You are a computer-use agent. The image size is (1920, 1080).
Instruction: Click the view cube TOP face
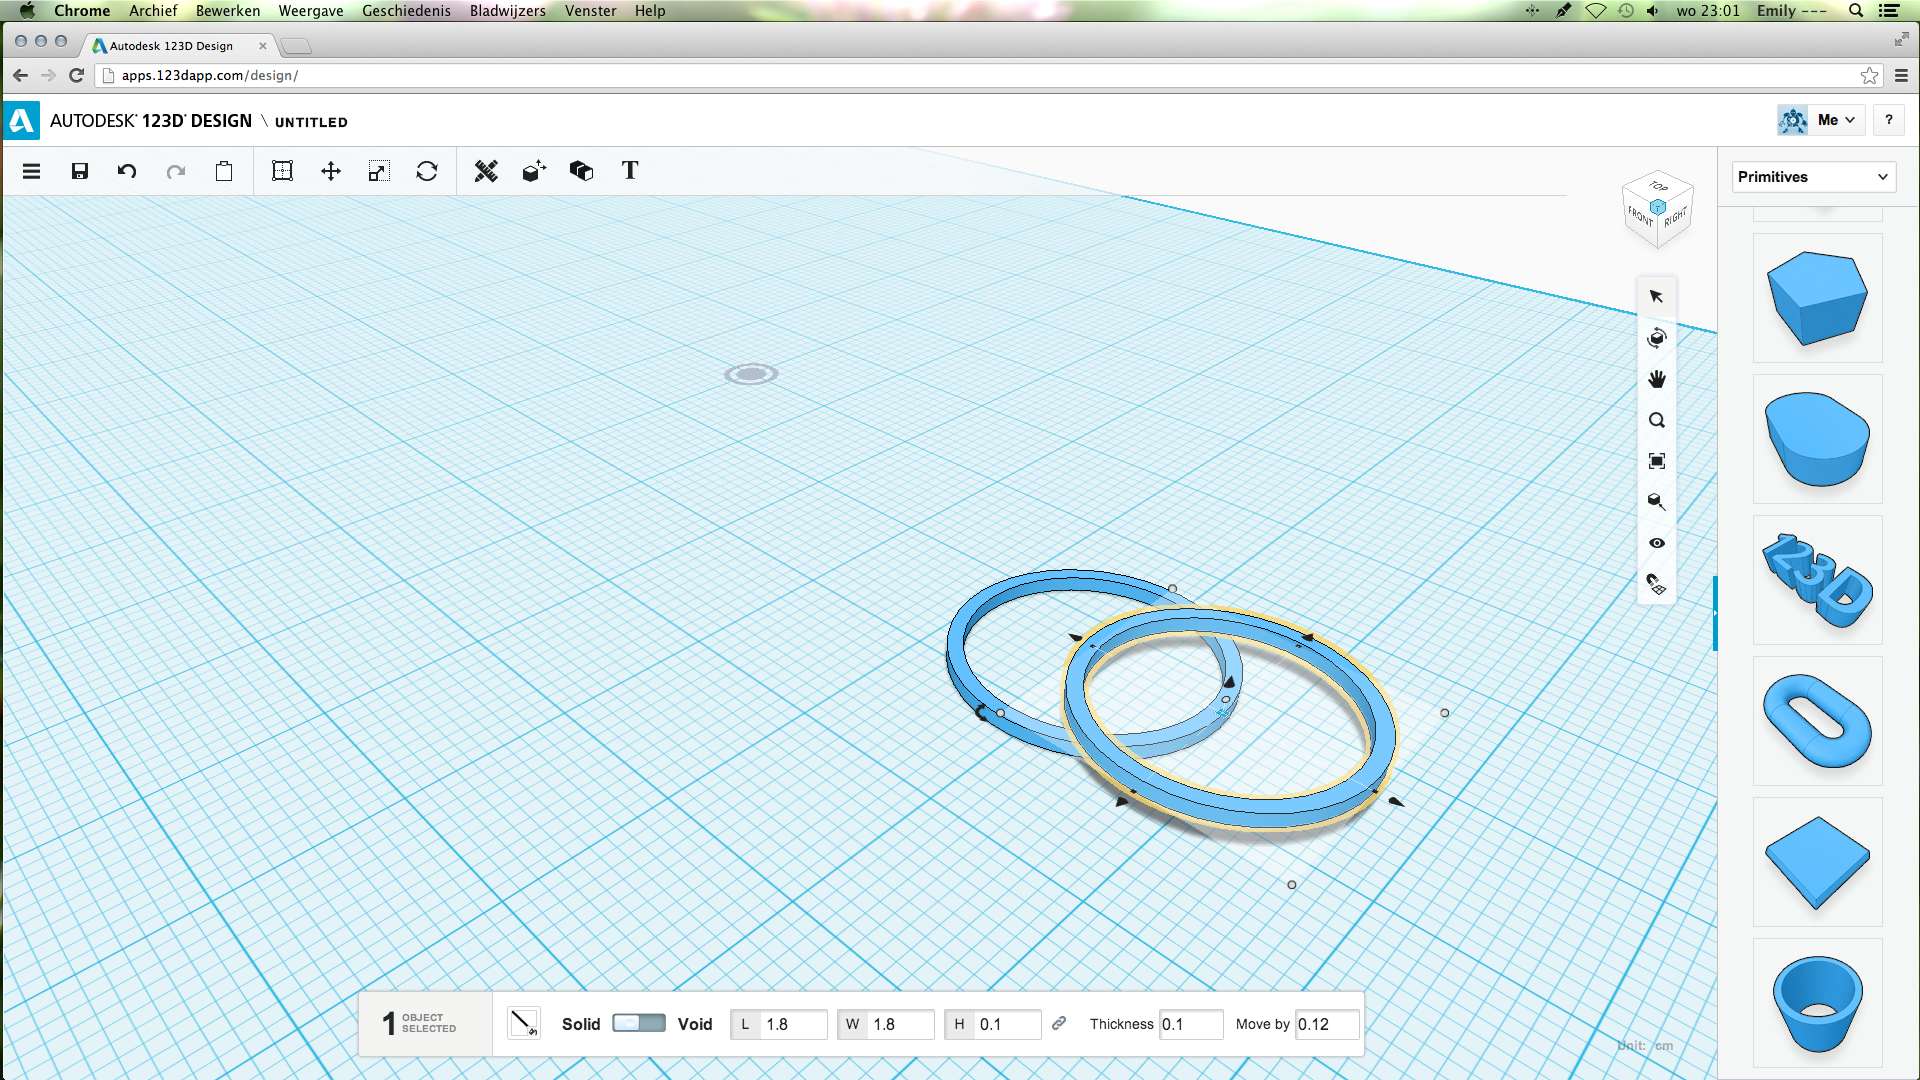[x=1658, y=187]
